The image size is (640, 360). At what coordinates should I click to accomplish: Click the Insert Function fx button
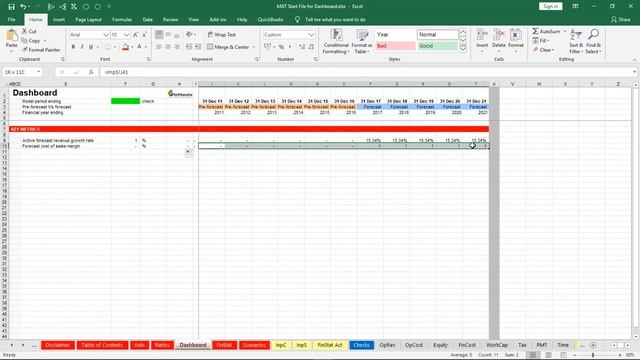[91, 72]
